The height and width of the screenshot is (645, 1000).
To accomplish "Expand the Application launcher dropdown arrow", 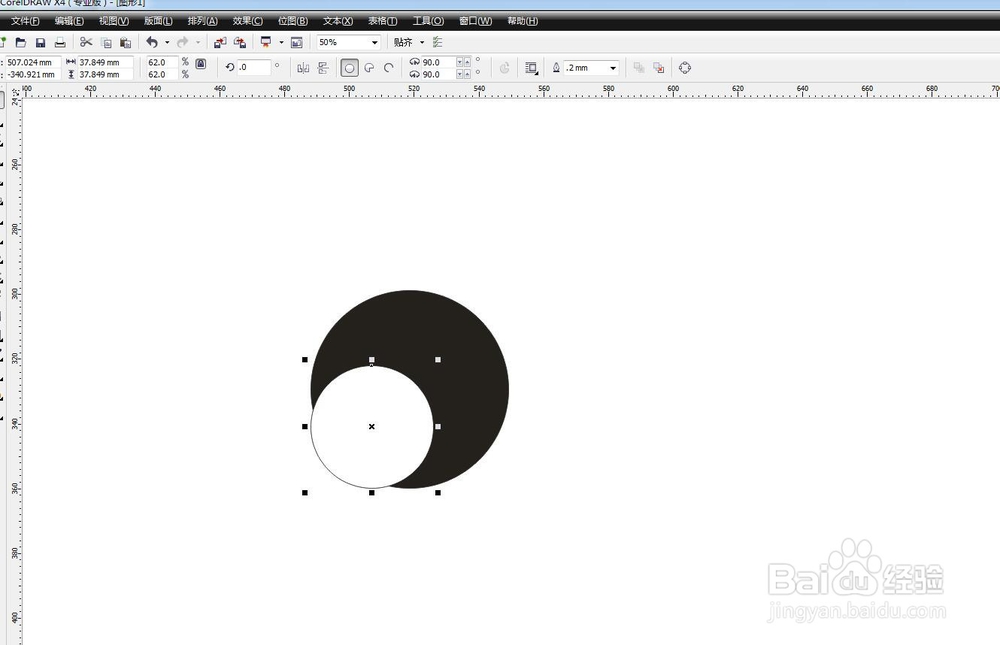I will tap(281, 43).
